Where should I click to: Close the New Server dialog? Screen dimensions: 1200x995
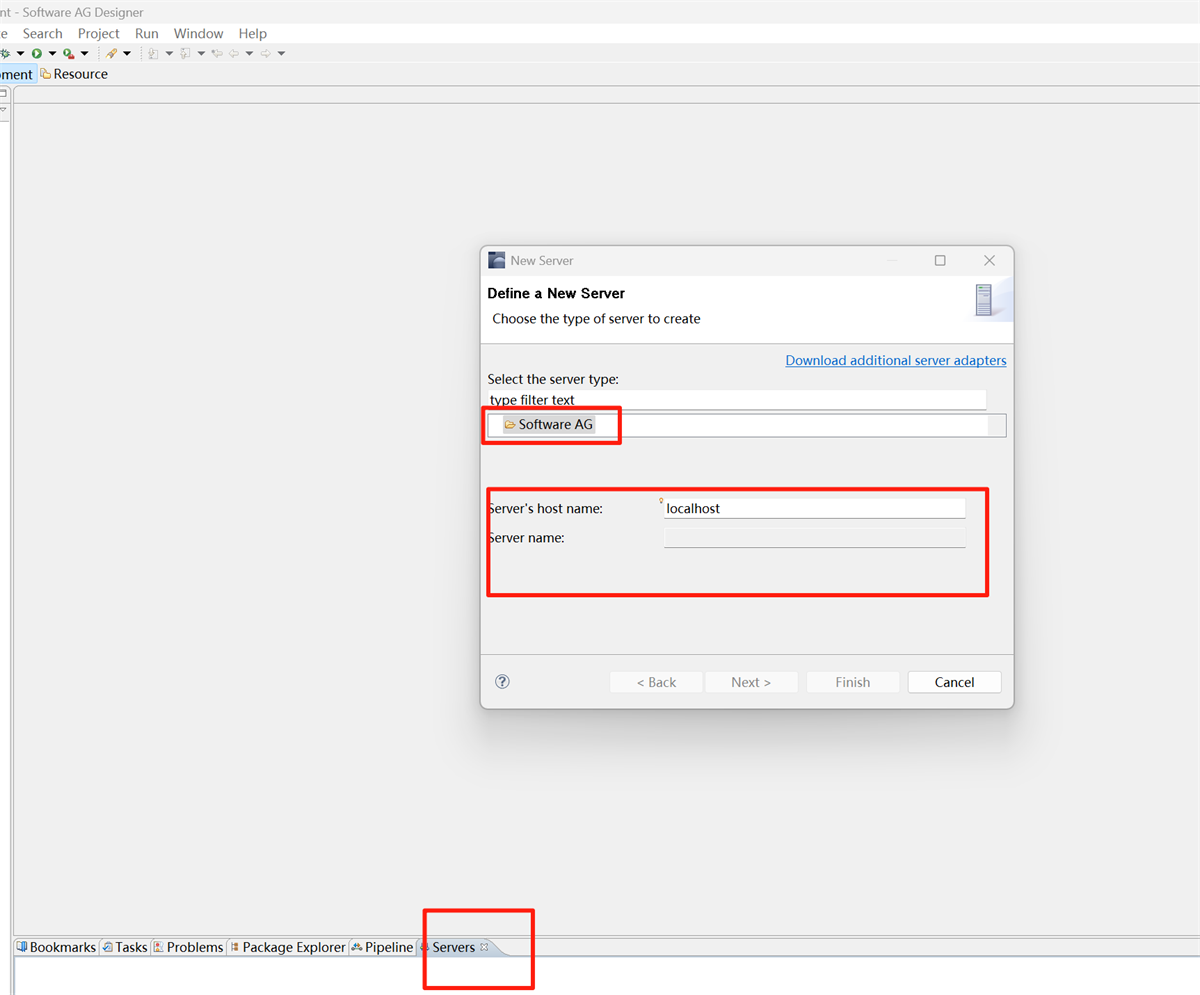[989, 260]
